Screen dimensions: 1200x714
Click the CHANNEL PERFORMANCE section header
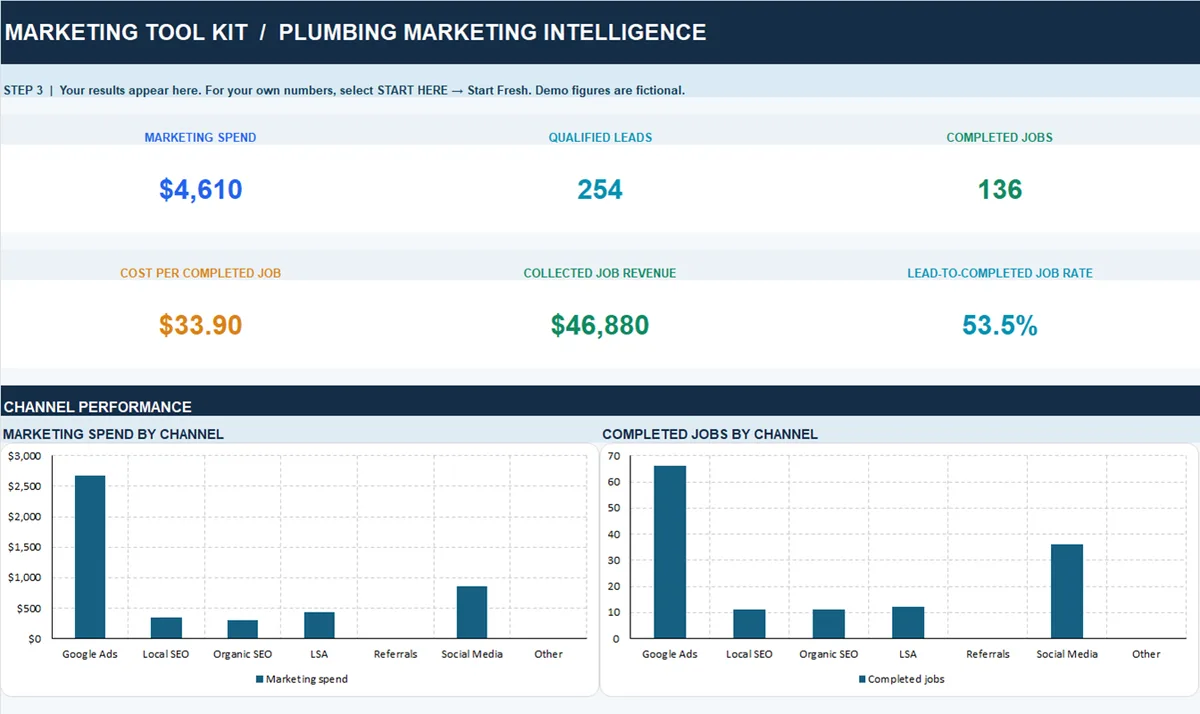tap(97, 407)
